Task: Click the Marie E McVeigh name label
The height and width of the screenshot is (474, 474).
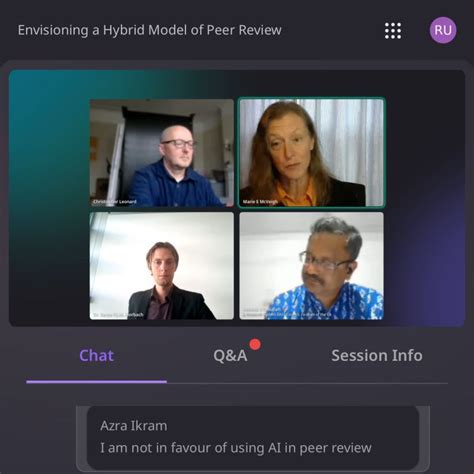Action: tap(260, 202)
